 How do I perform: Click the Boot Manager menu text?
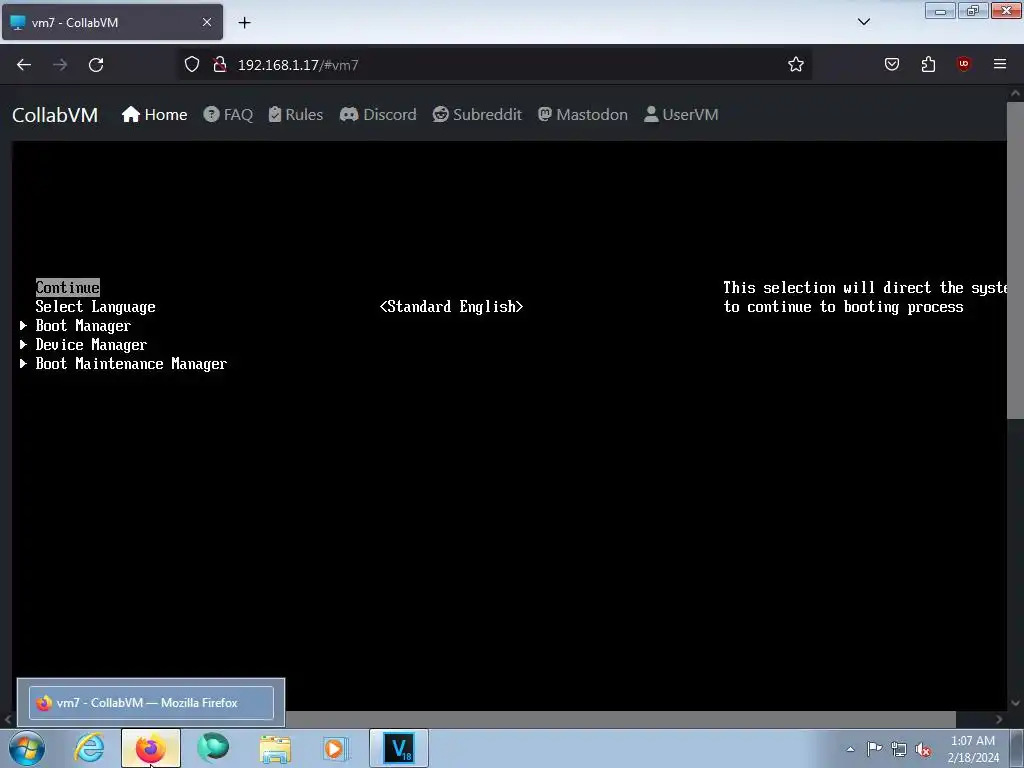pyautogui.click(x=83, y=325)
